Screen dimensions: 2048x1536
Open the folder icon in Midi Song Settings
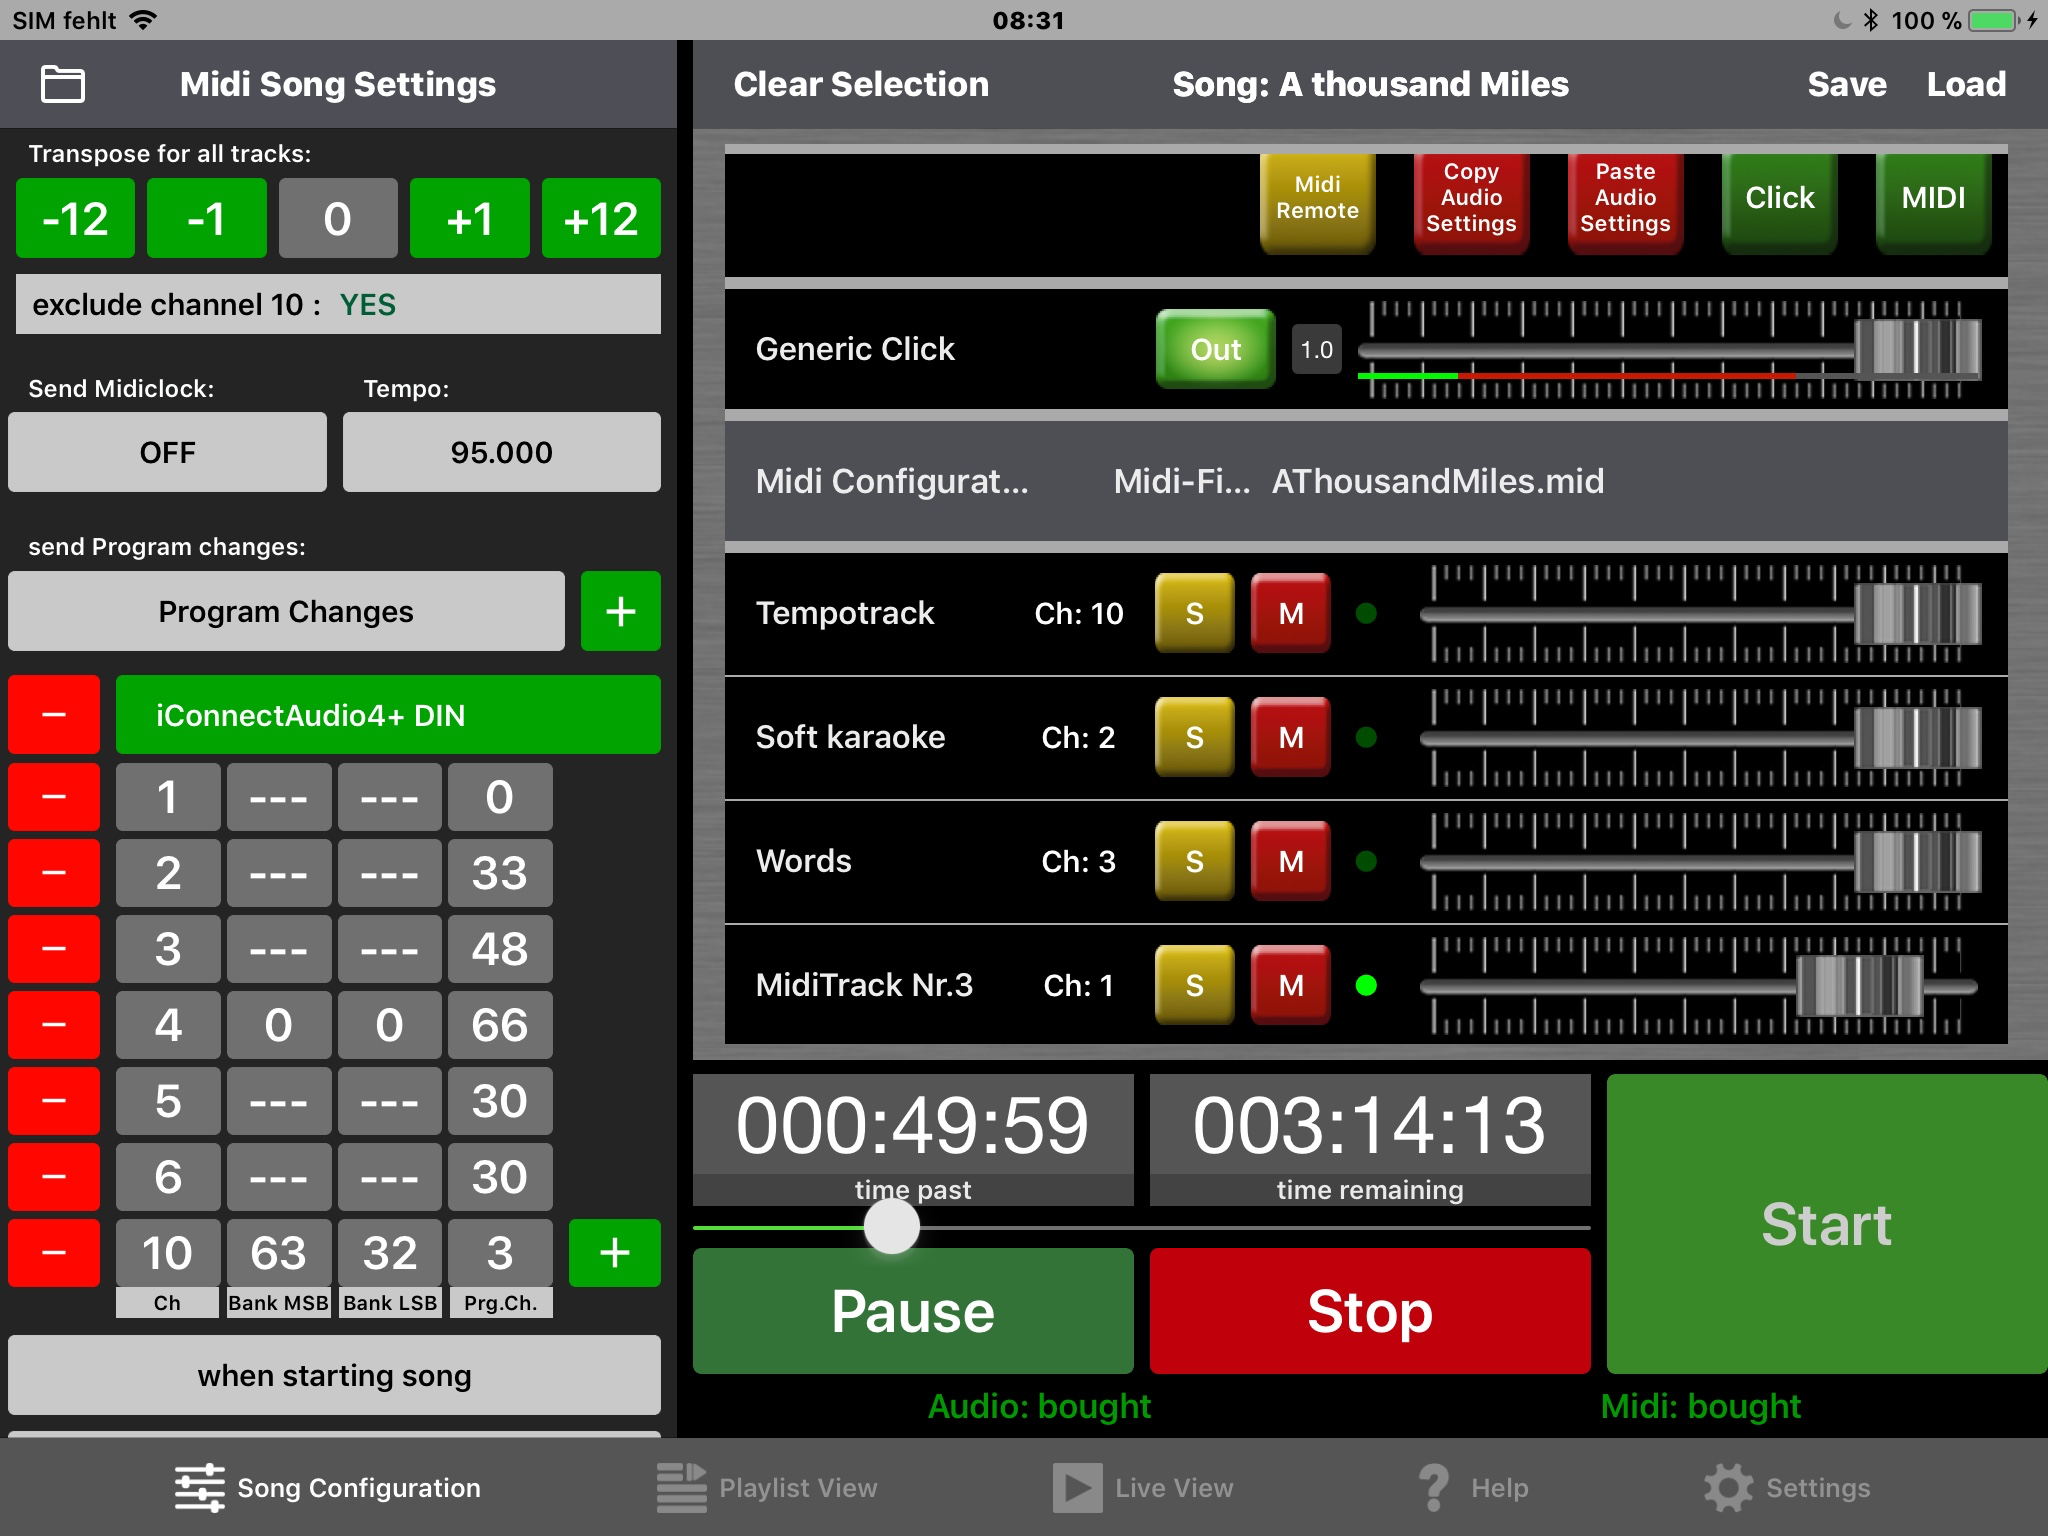pyautogui.click(x=62, y=84)
